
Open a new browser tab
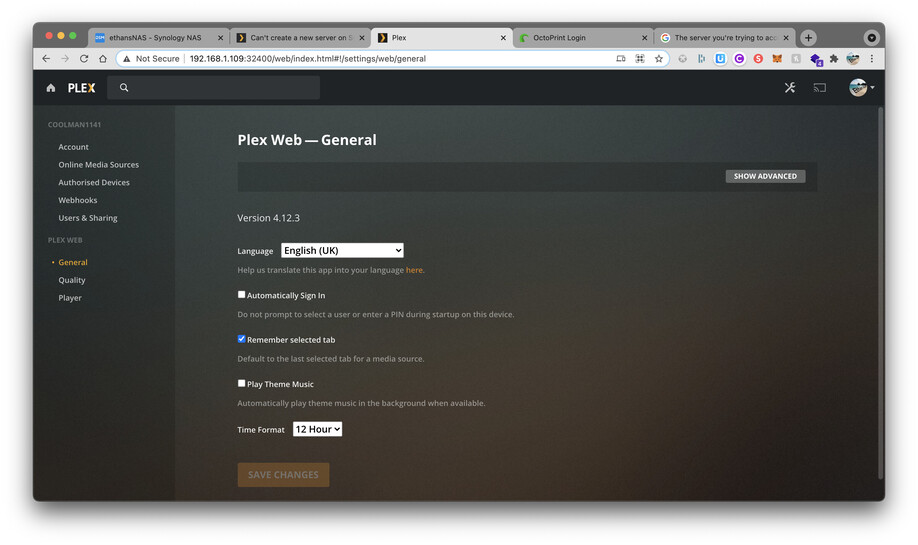point(809,37)
